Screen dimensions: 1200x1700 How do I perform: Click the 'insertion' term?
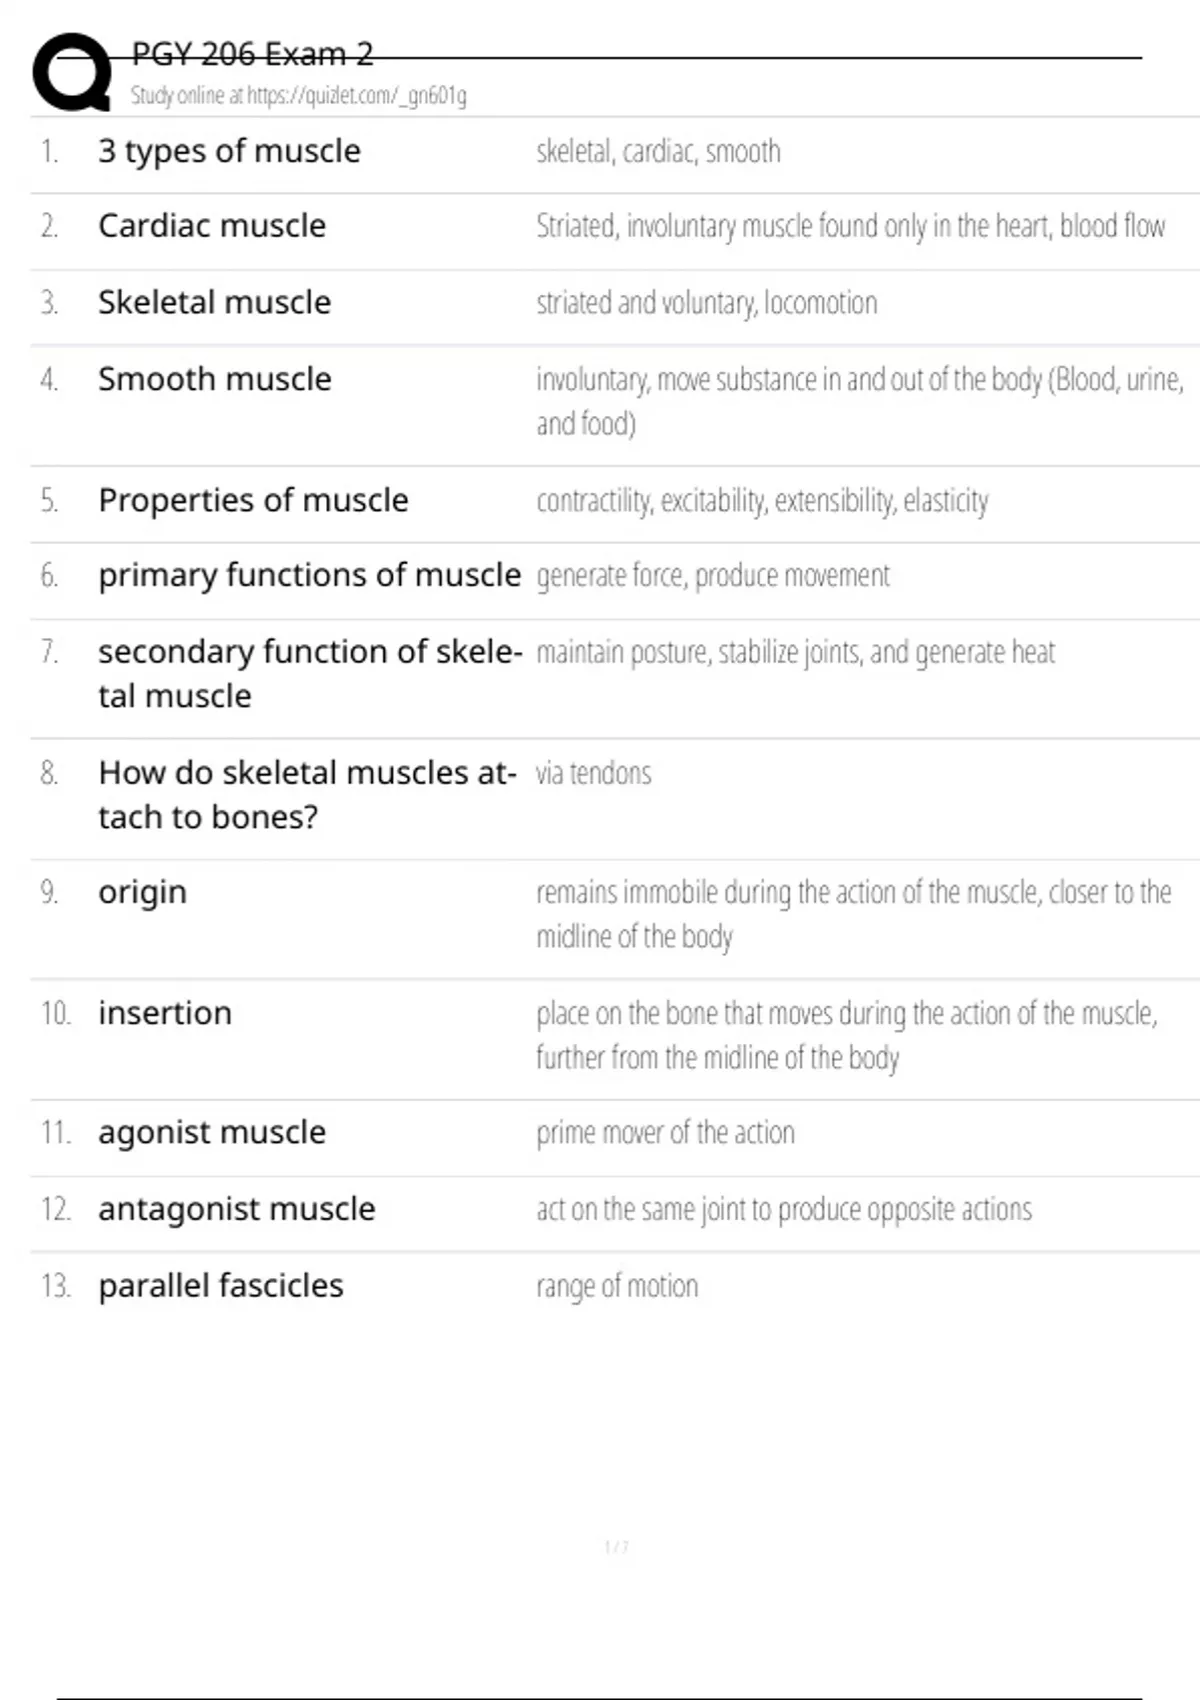click(x=165, y=1013)
